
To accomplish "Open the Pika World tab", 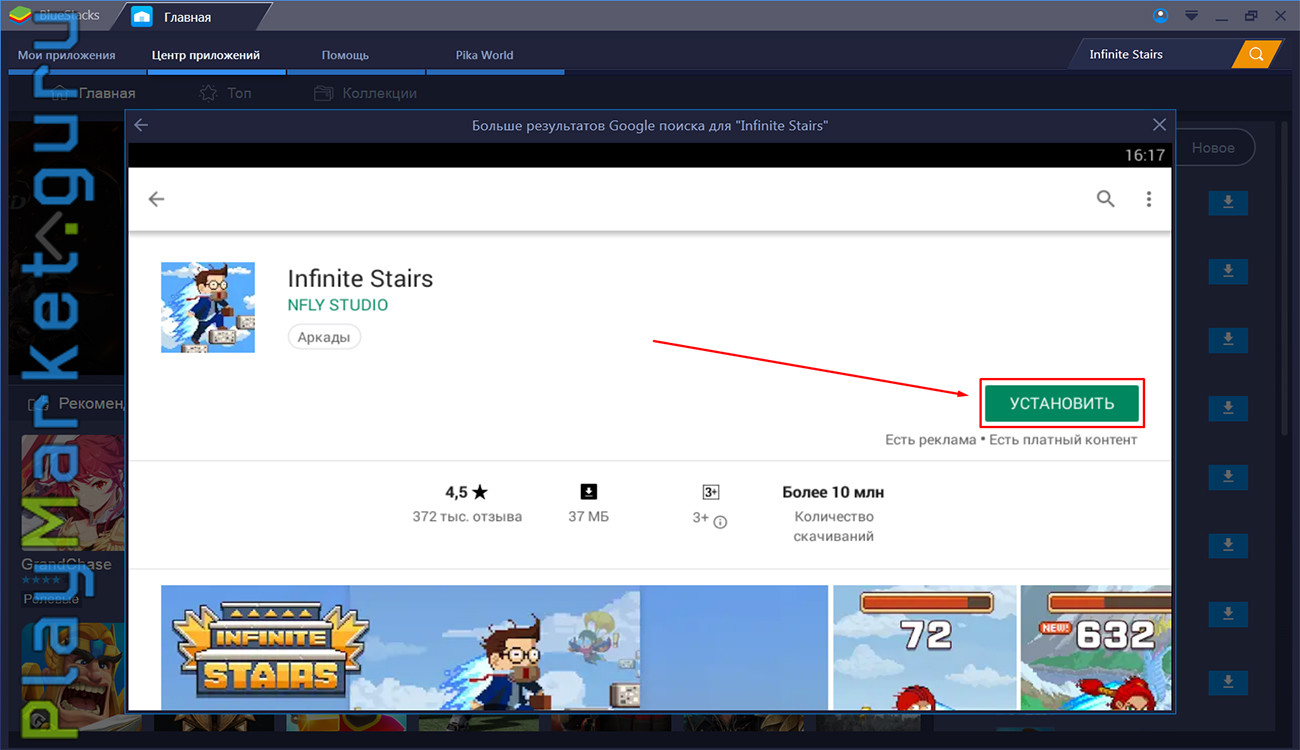I will [x=484, y=55].
